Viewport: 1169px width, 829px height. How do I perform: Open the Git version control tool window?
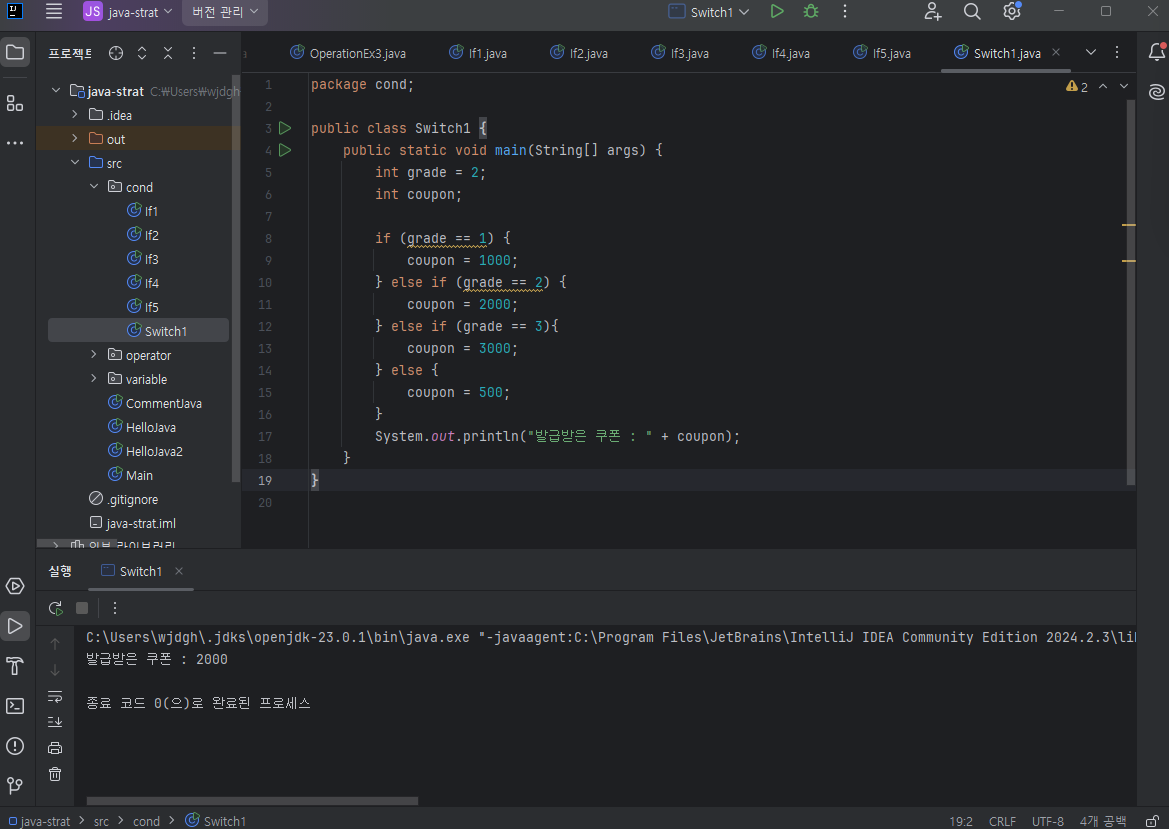(x=15, y=786)
